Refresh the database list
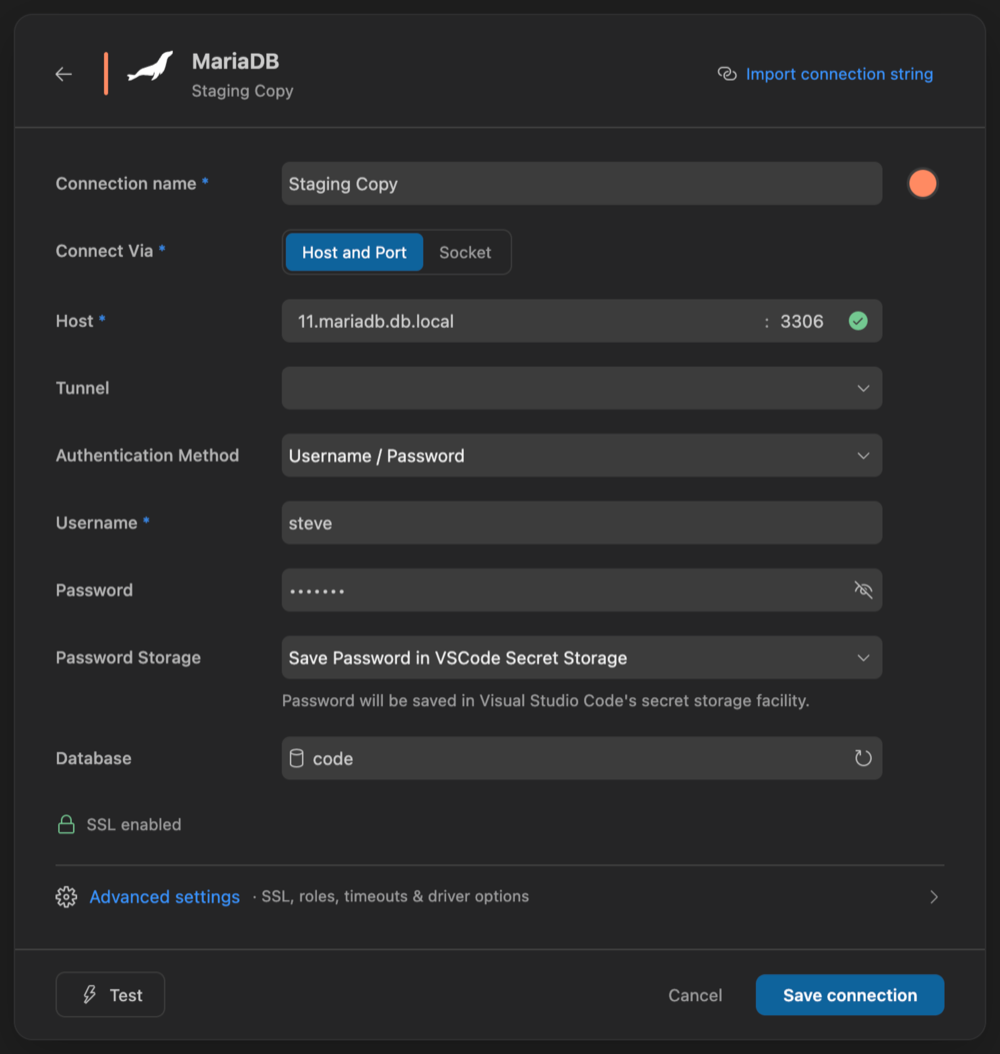1000x1054 pixels. (x=864, y=758)
